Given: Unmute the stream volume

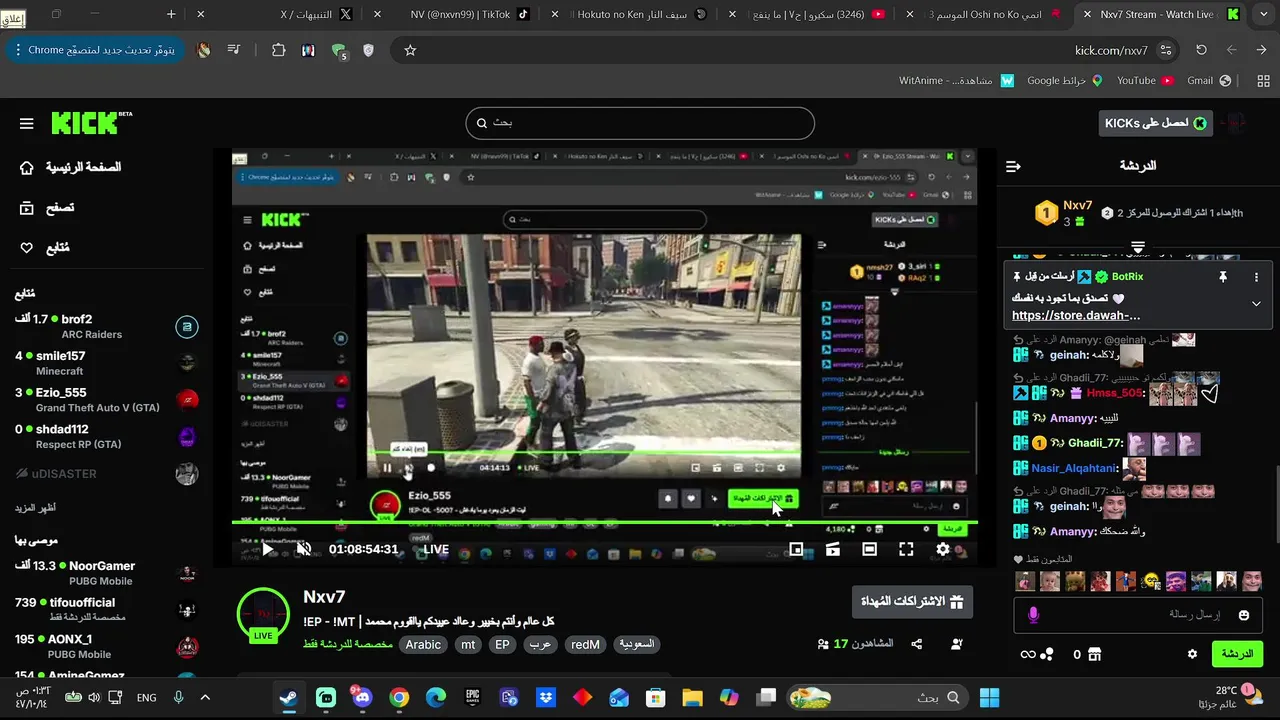Looking at the screenshot, I should (304, 549).
